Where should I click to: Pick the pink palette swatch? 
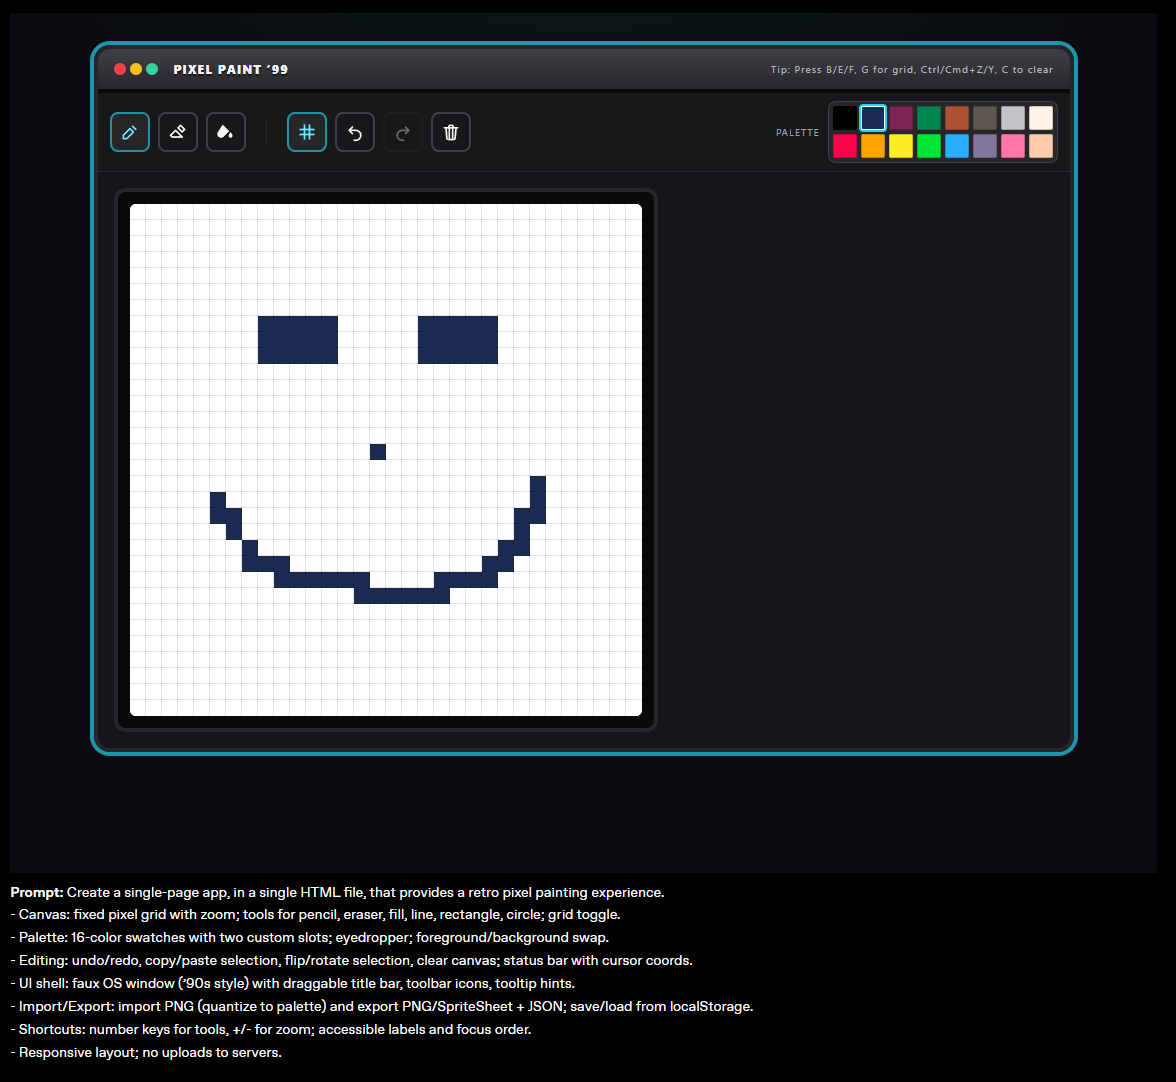click(x=1013, y=146)
